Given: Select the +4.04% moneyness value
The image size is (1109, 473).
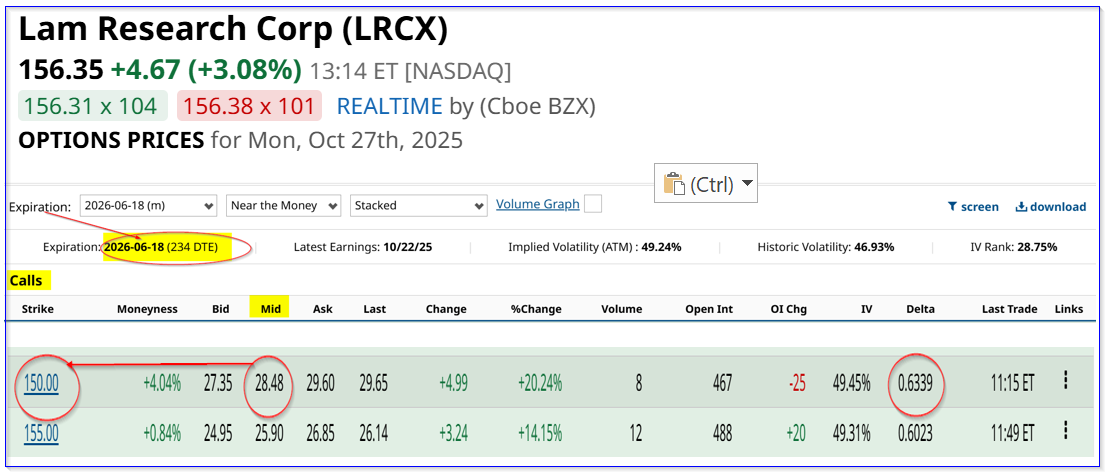Looking at the screenshot, I should coord(162,384).
